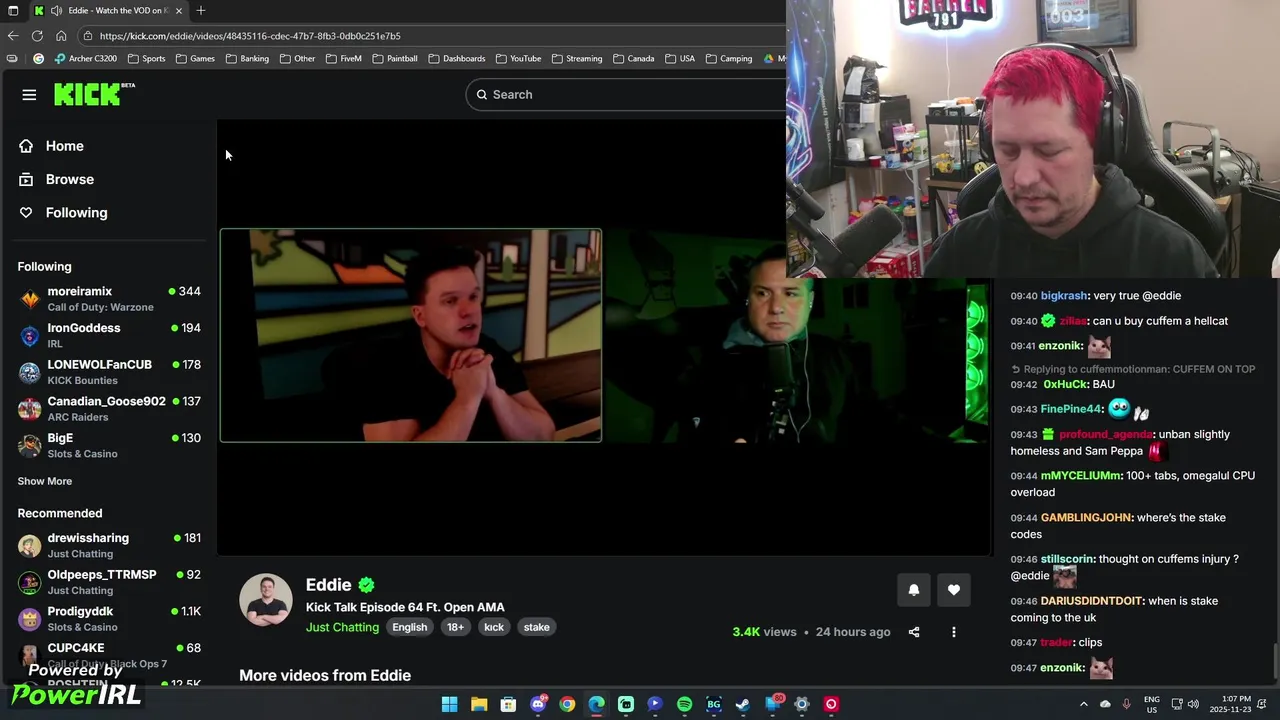This screenshot has width=1280, height=720.
Task: Toggle the follow heart button for Eddie
Action: (954, 590)
